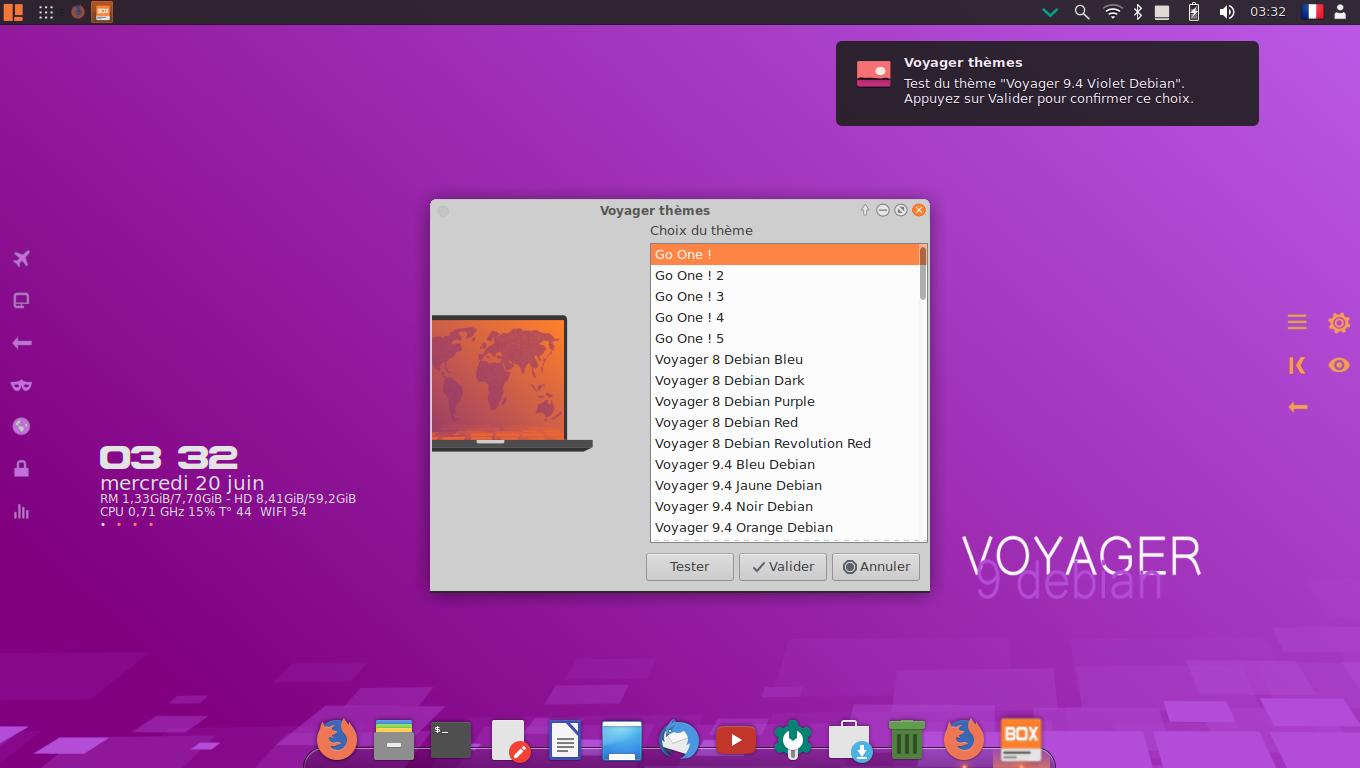Click the mask icon in left sidebar
Image resolution: width=1360 pixels, height=768 pixels.
click(21, 385)
